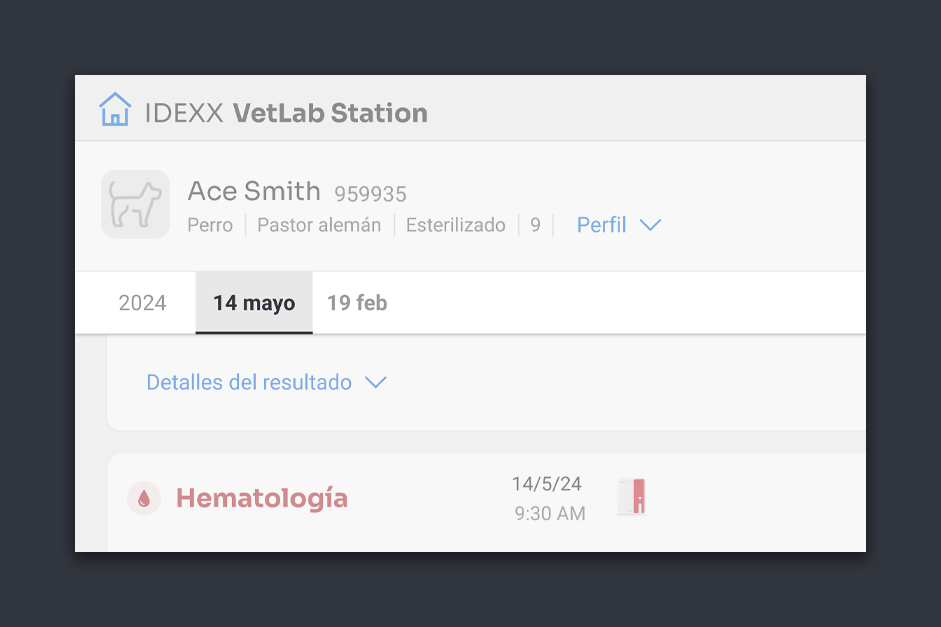The image size is (941, 627).
Task: Click the patient ID 959935
Action: pos(370,194)
